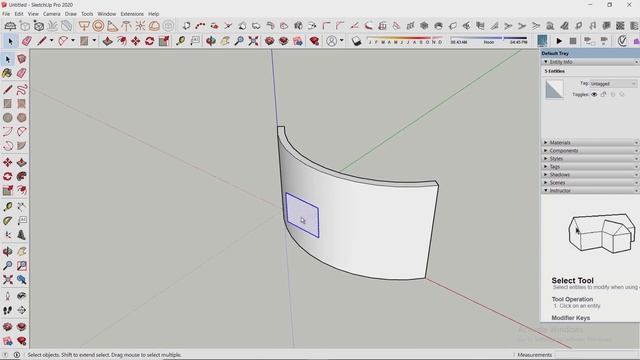
Task: Choose the Section Plane tool
Action: click(22, 310)
